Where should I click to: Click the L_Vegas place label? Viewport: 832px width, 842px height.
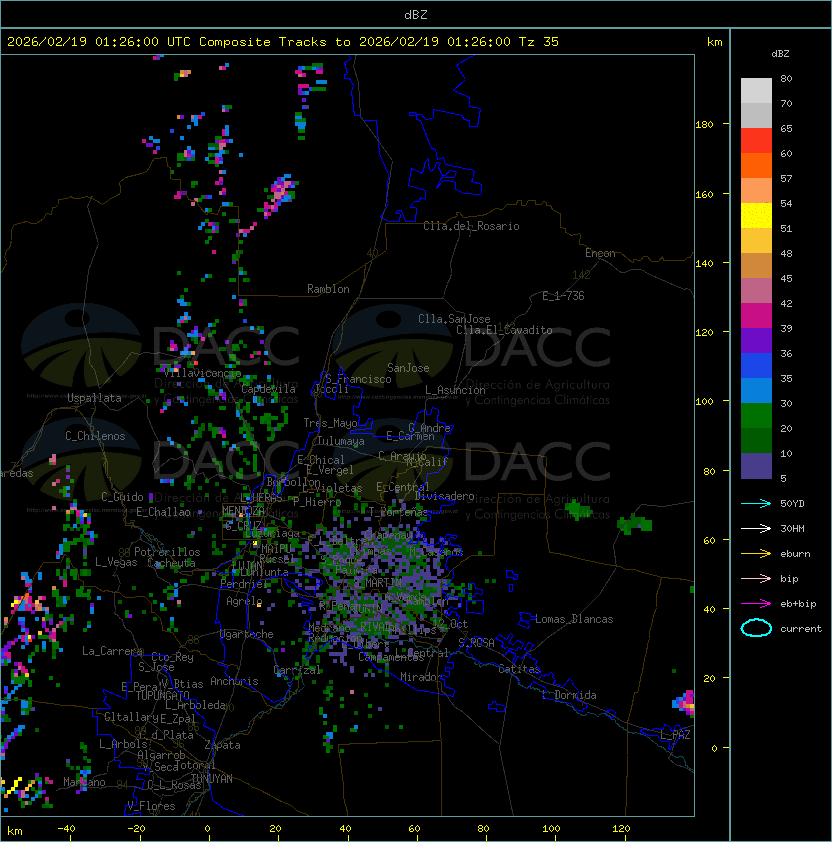116,562
